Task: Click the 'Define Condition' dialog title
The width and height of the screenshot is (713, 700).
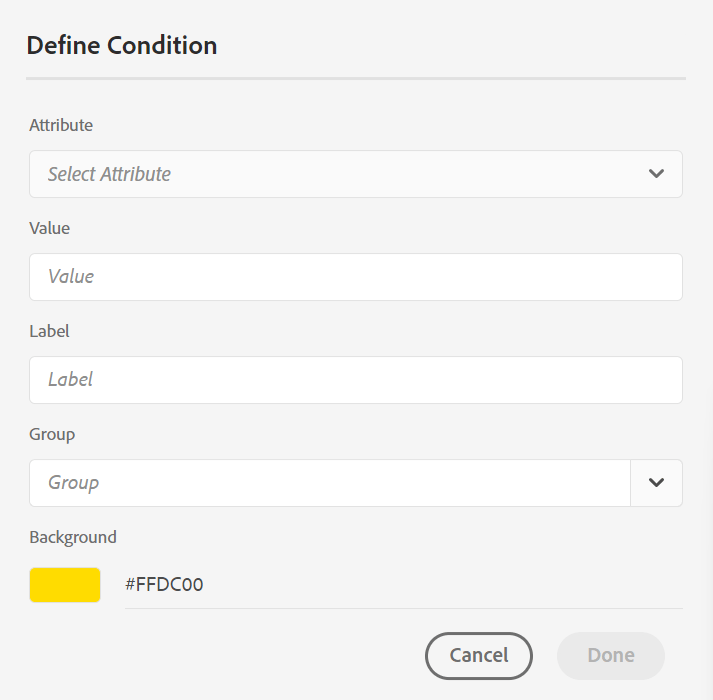Action: pos(122,45)
